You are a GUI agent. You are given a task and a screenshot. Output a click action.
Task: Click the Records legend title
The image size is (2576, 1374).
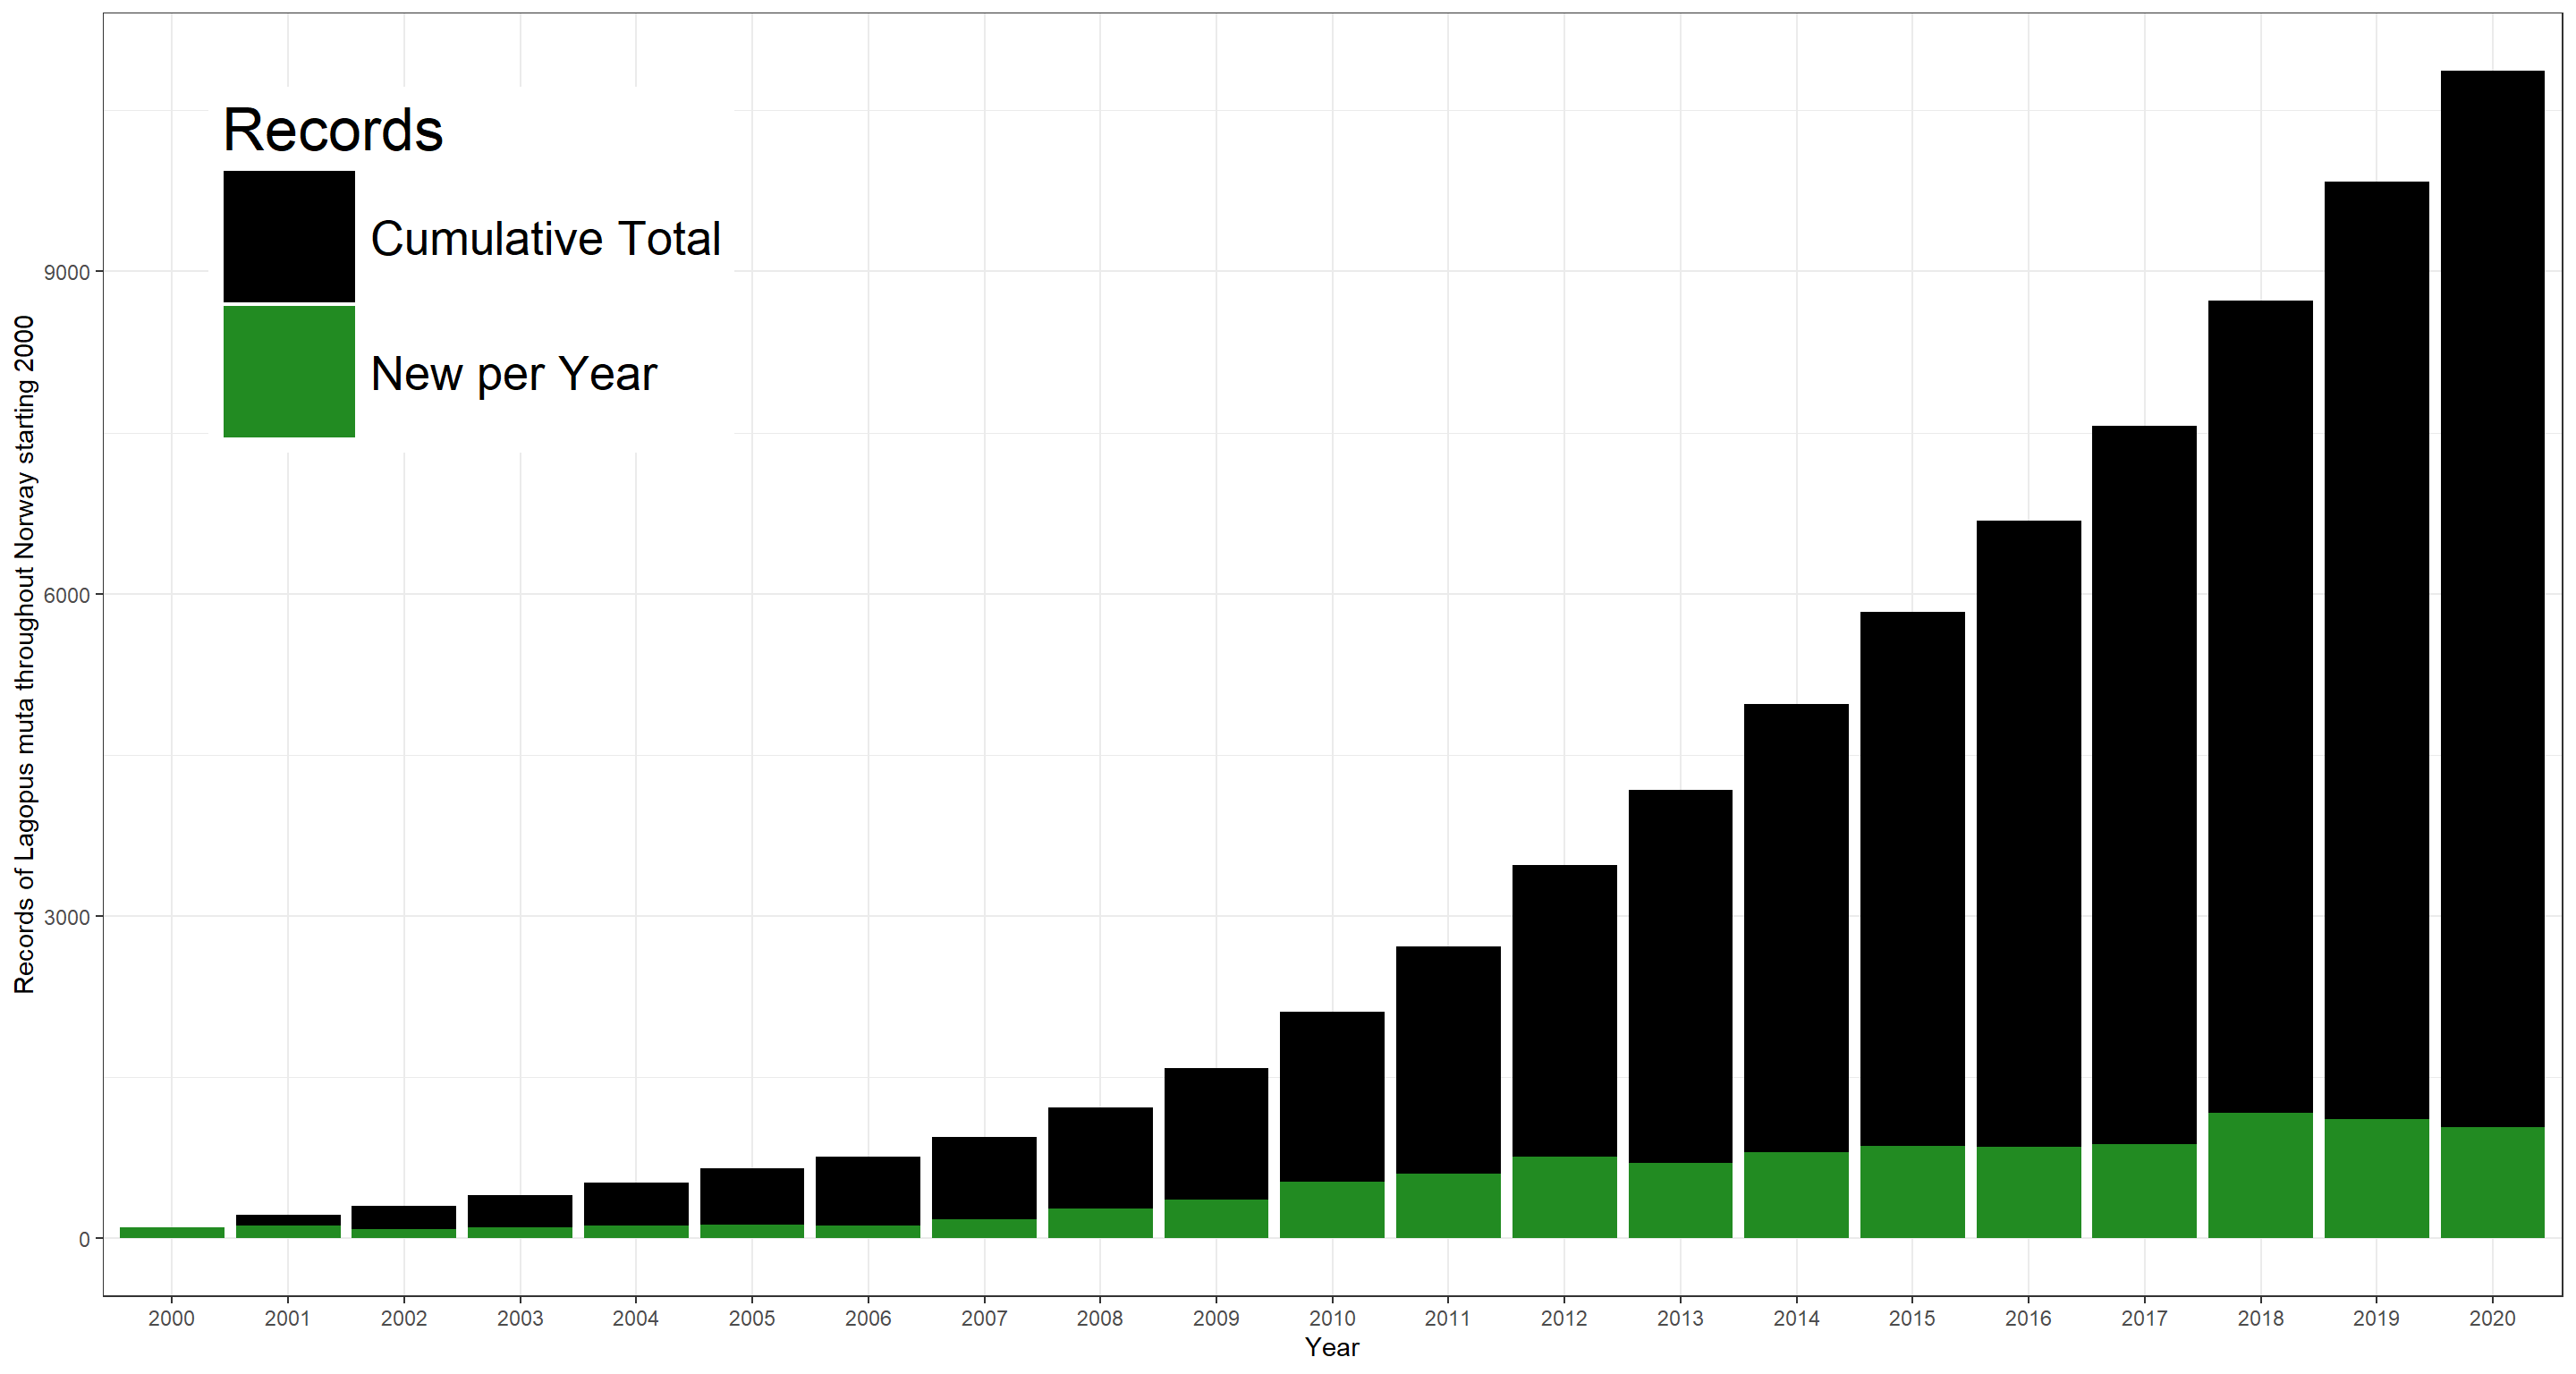click(332, 130)
